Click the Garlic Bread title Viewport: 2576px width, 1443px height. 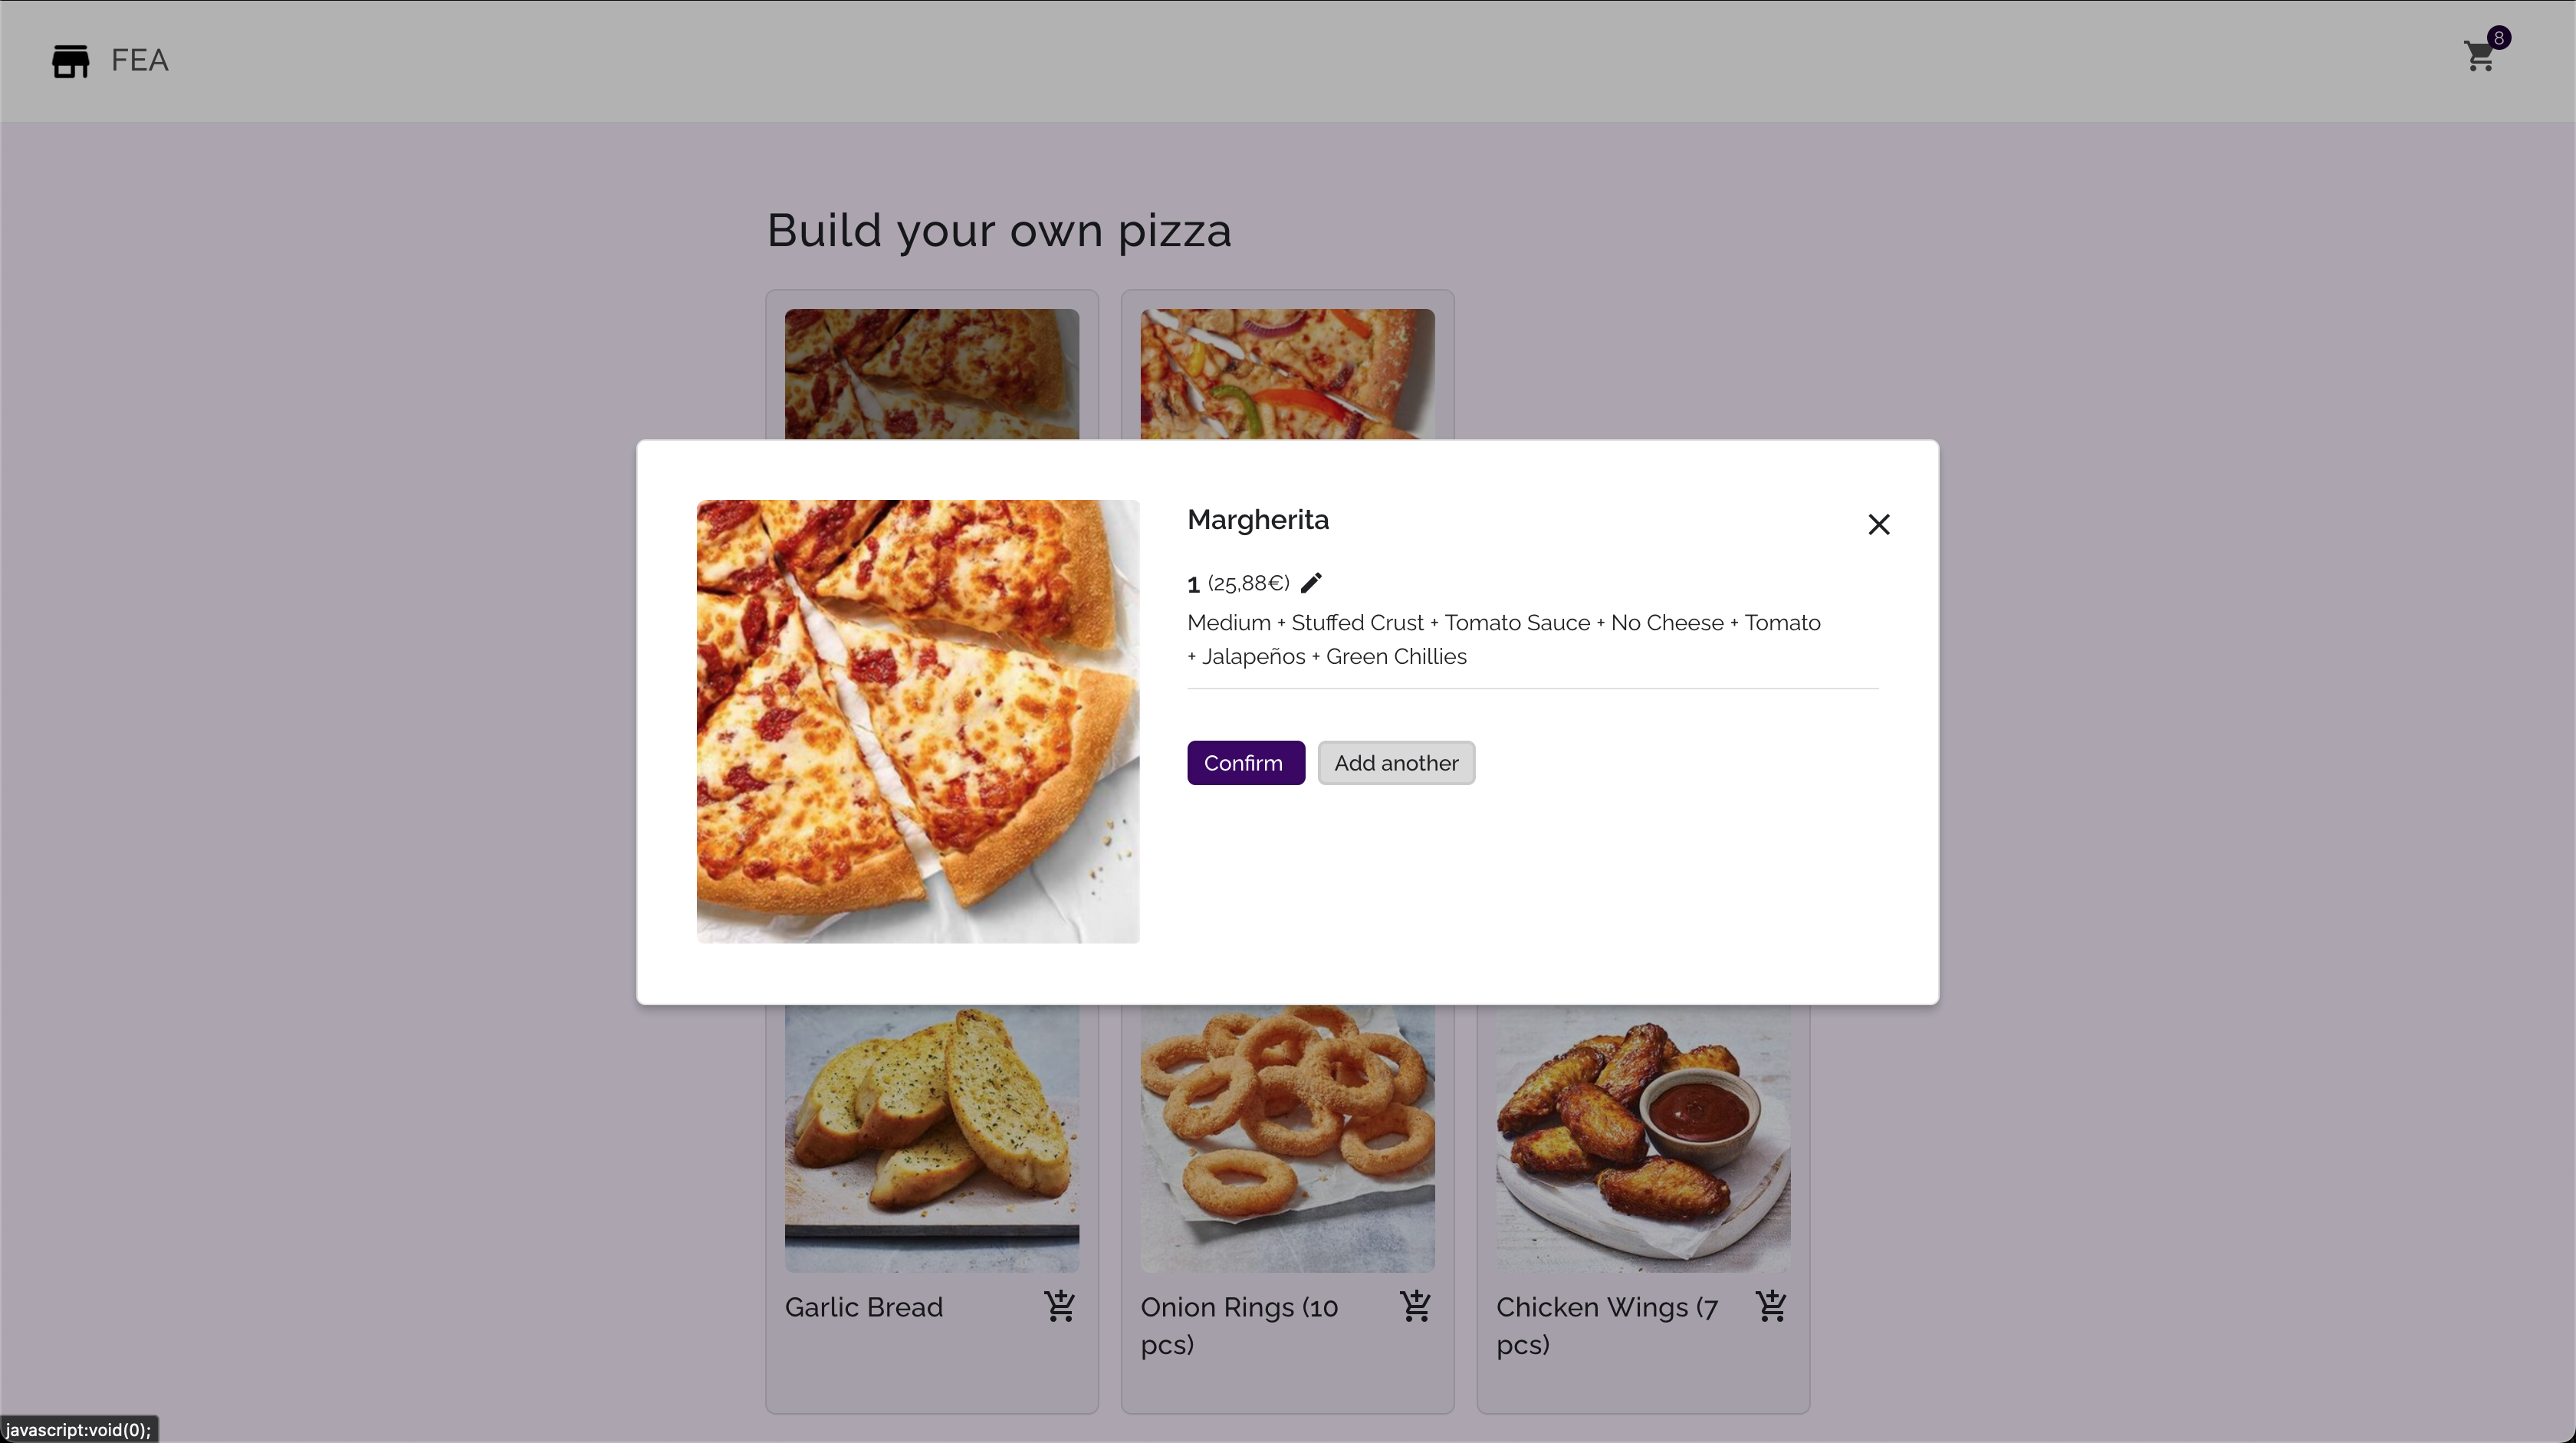(x=863, y=1307)
